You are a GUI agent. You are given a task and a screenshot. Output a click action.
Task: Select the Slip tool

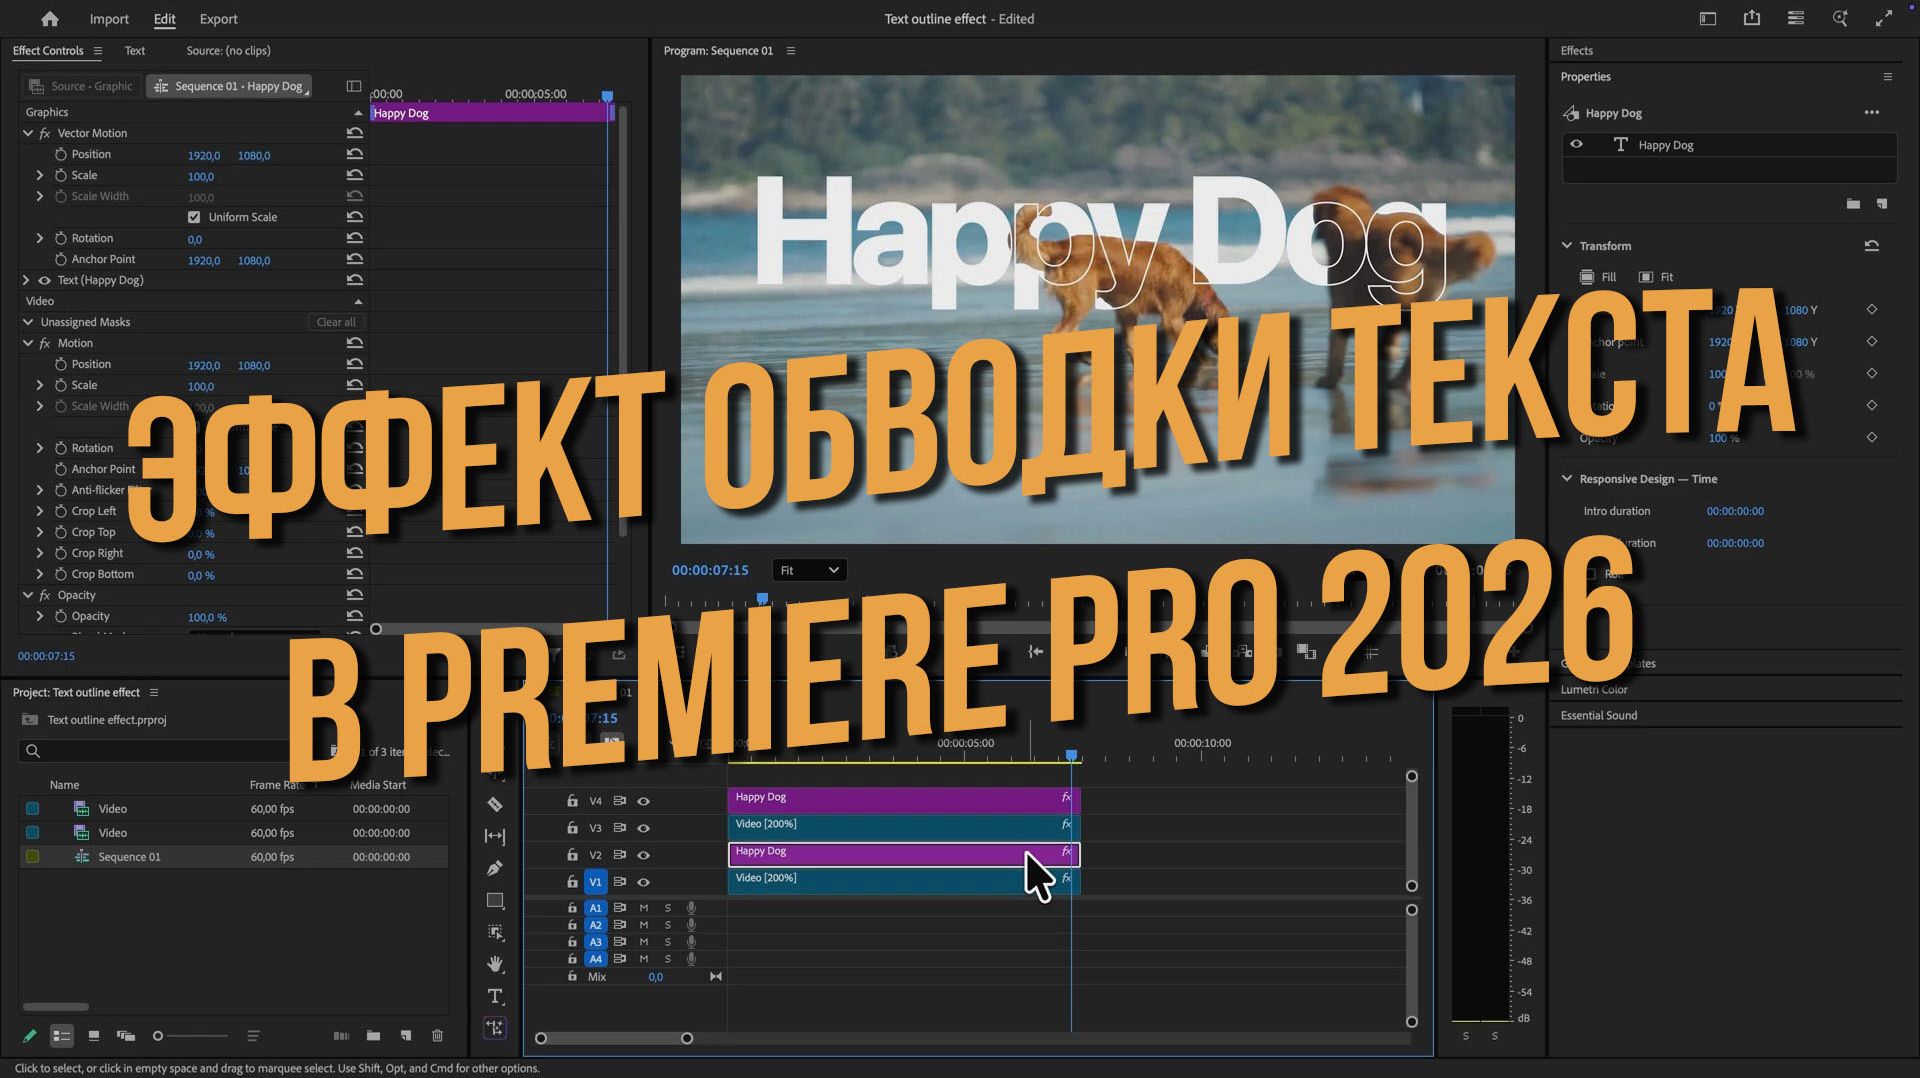click(x=495, y=836)
